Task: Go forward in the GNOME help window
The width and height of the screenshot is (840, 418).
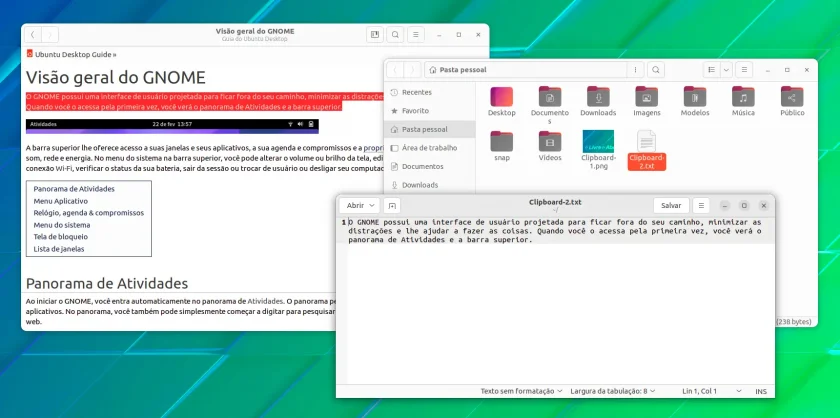Action: [x=50, y=35]
